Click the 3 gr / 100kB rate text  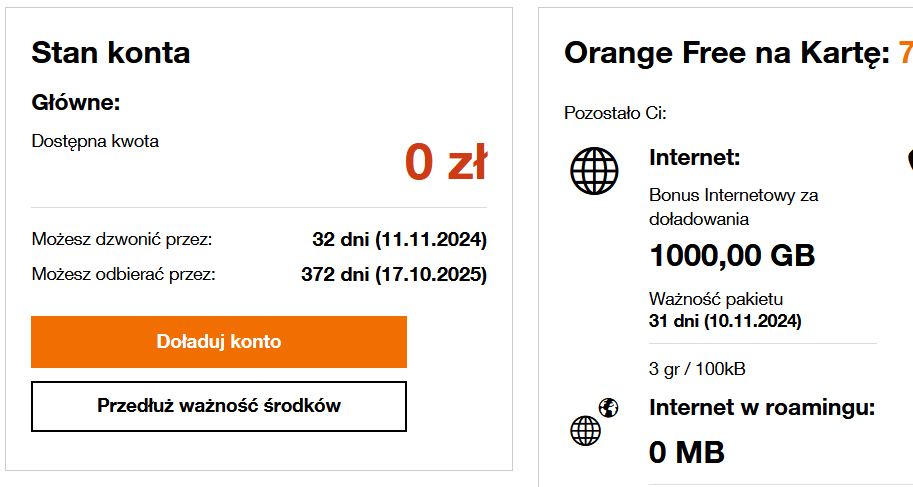[x=697, y=369]
